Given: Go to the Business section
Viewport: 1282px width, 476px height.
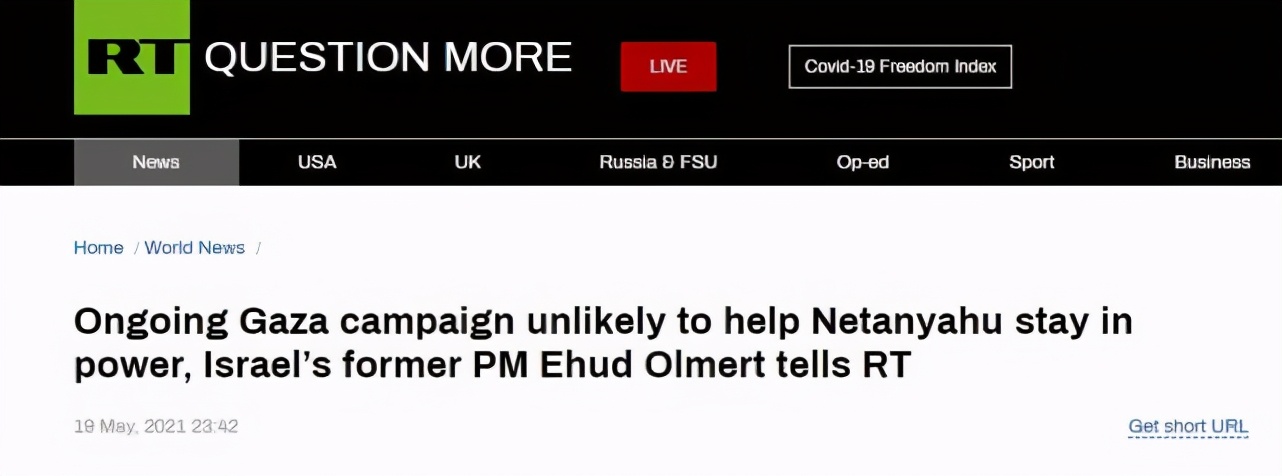Looking at the screenshot, I should [x=1212, y=162].
